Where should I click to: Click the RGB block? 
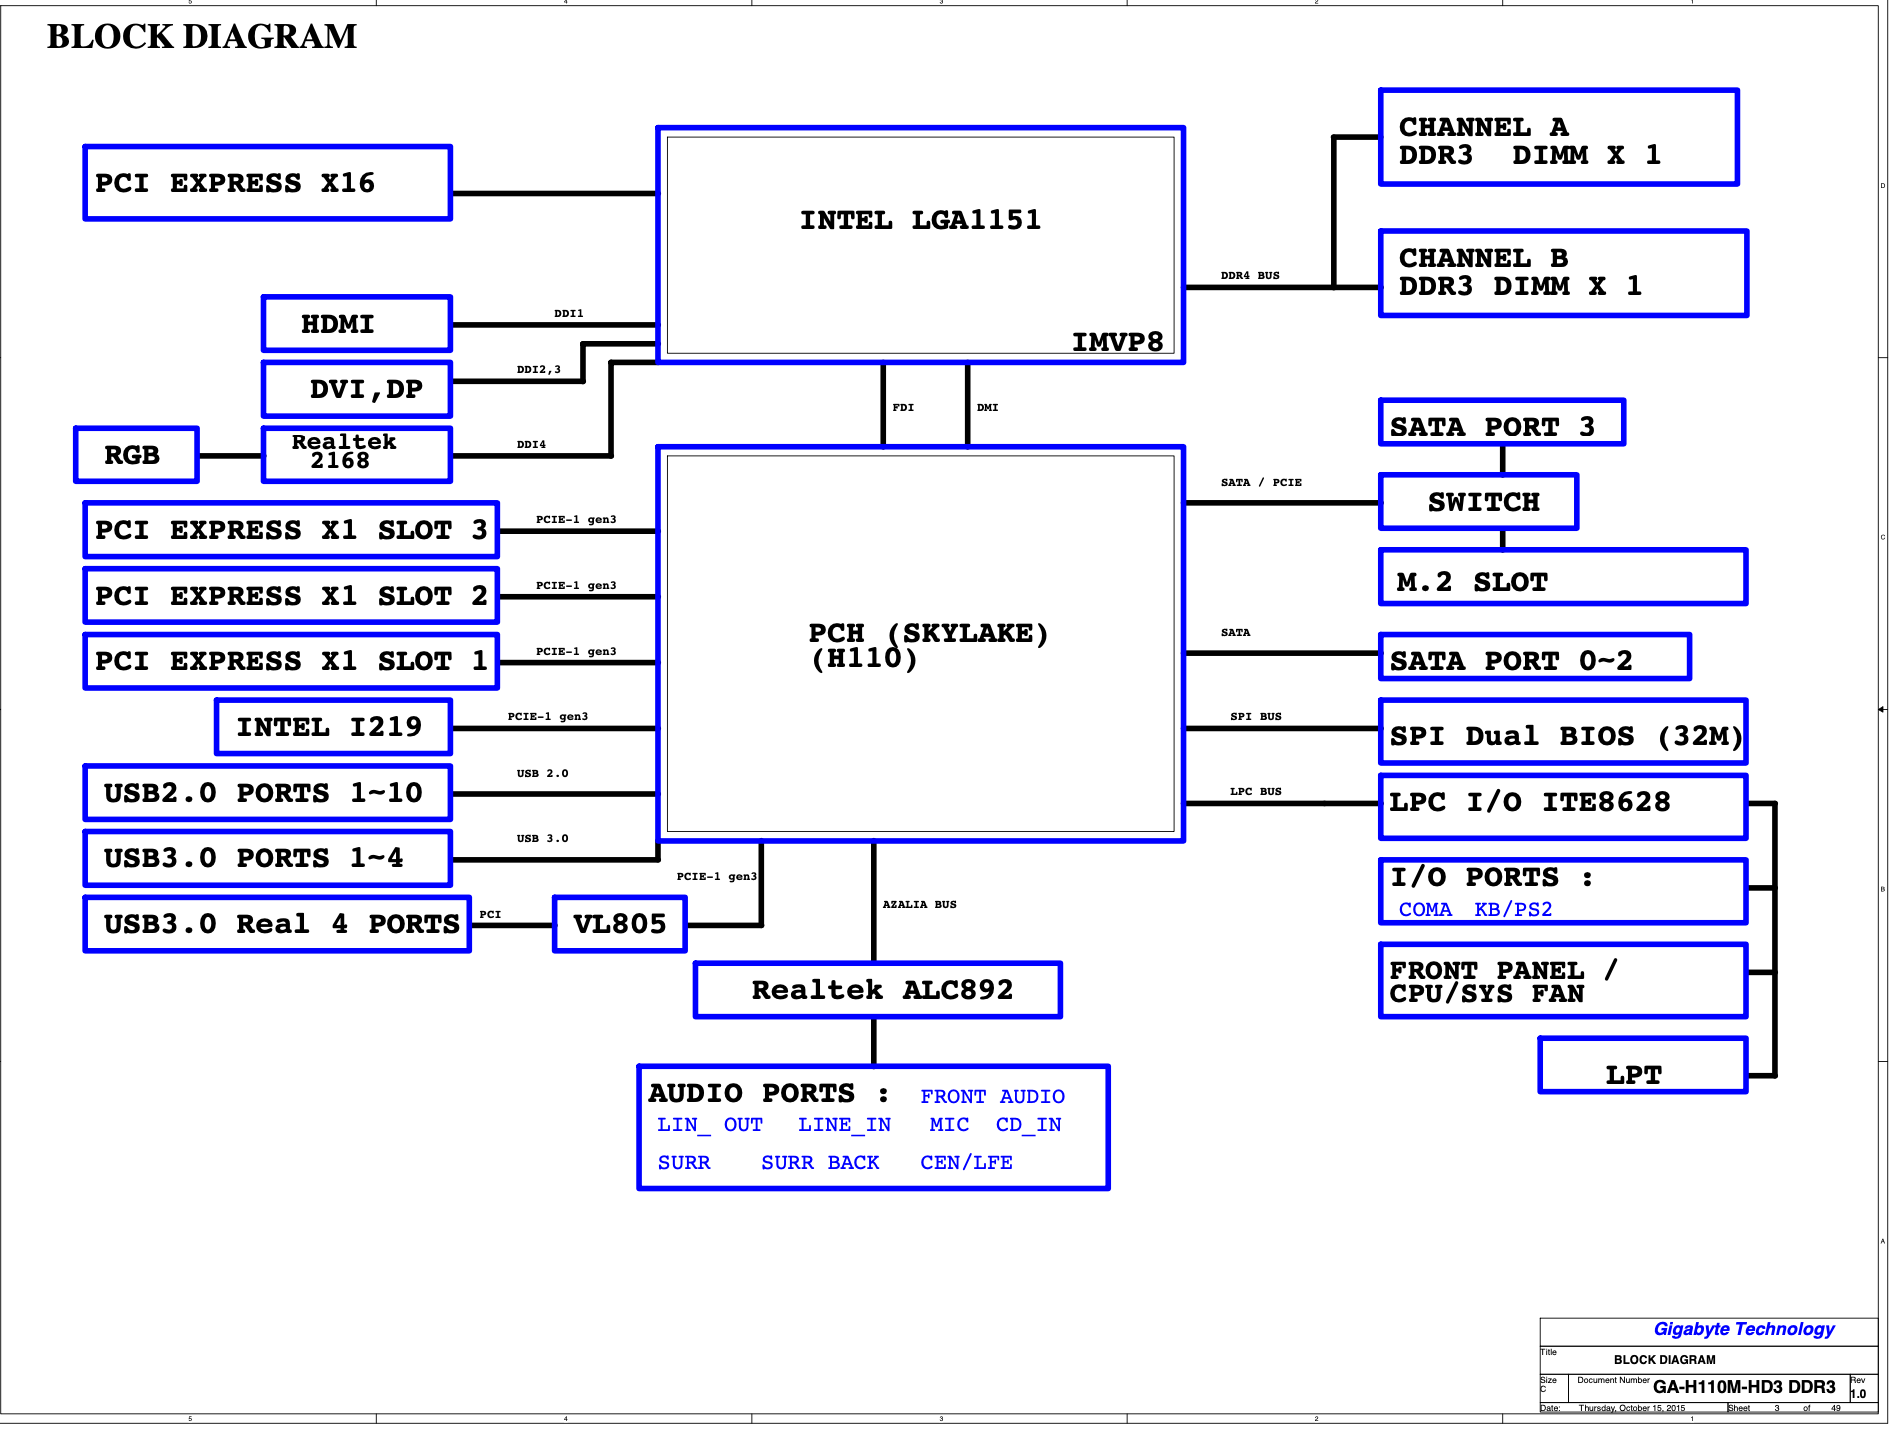pyautogui.click(x=136, y=455)
